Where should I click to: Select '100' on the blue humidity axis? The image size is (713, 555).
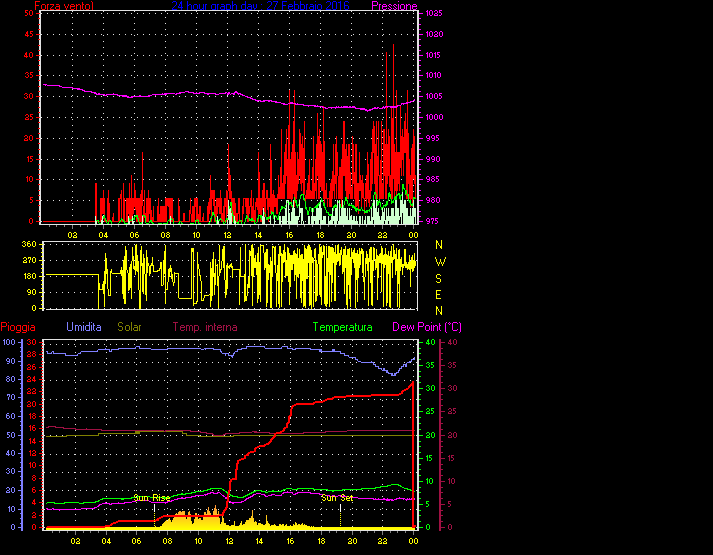point(9,342)
